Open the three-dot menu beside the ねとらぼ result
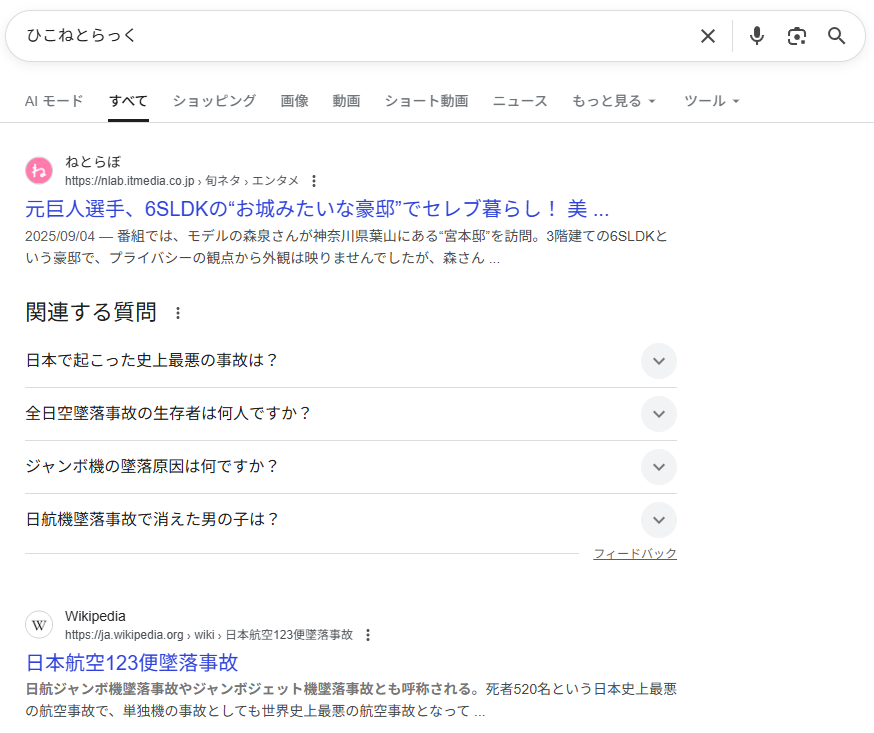This screenshot has width=874, height=733. click(x=314, y=181)
